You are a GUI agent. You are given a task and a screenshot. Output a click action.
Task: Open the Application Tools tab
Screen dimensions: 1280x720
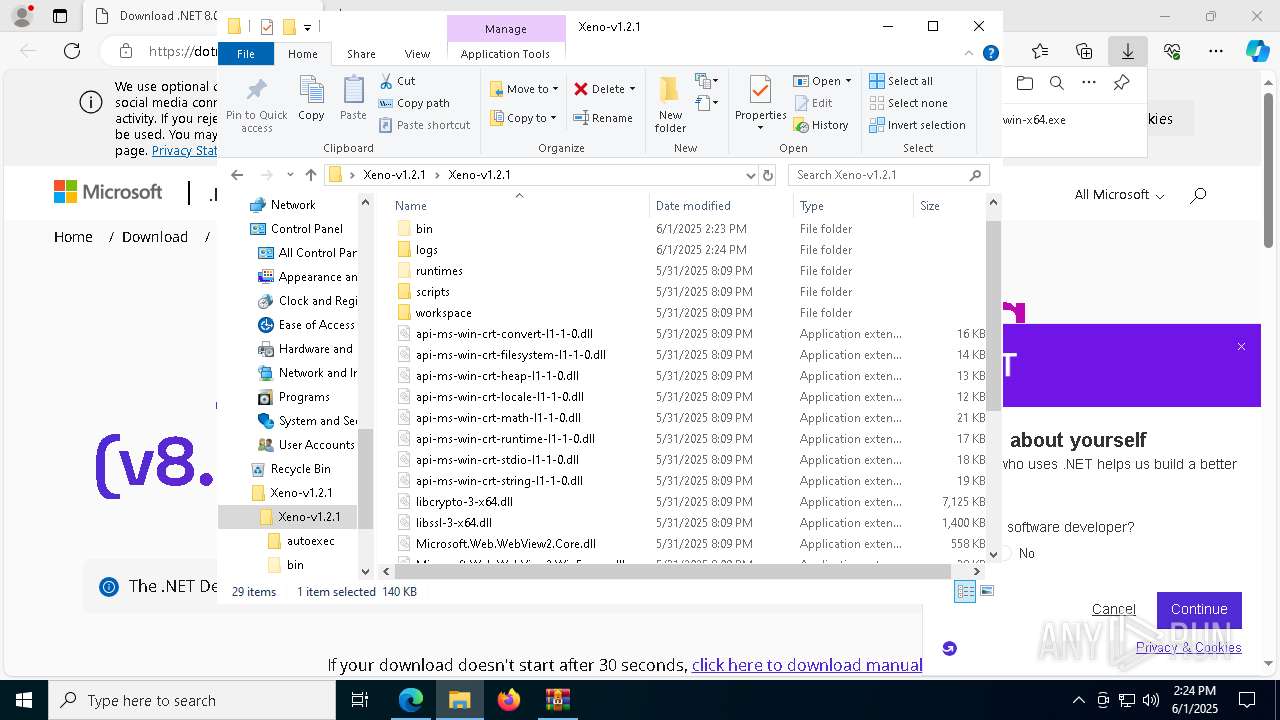[505, 54]
